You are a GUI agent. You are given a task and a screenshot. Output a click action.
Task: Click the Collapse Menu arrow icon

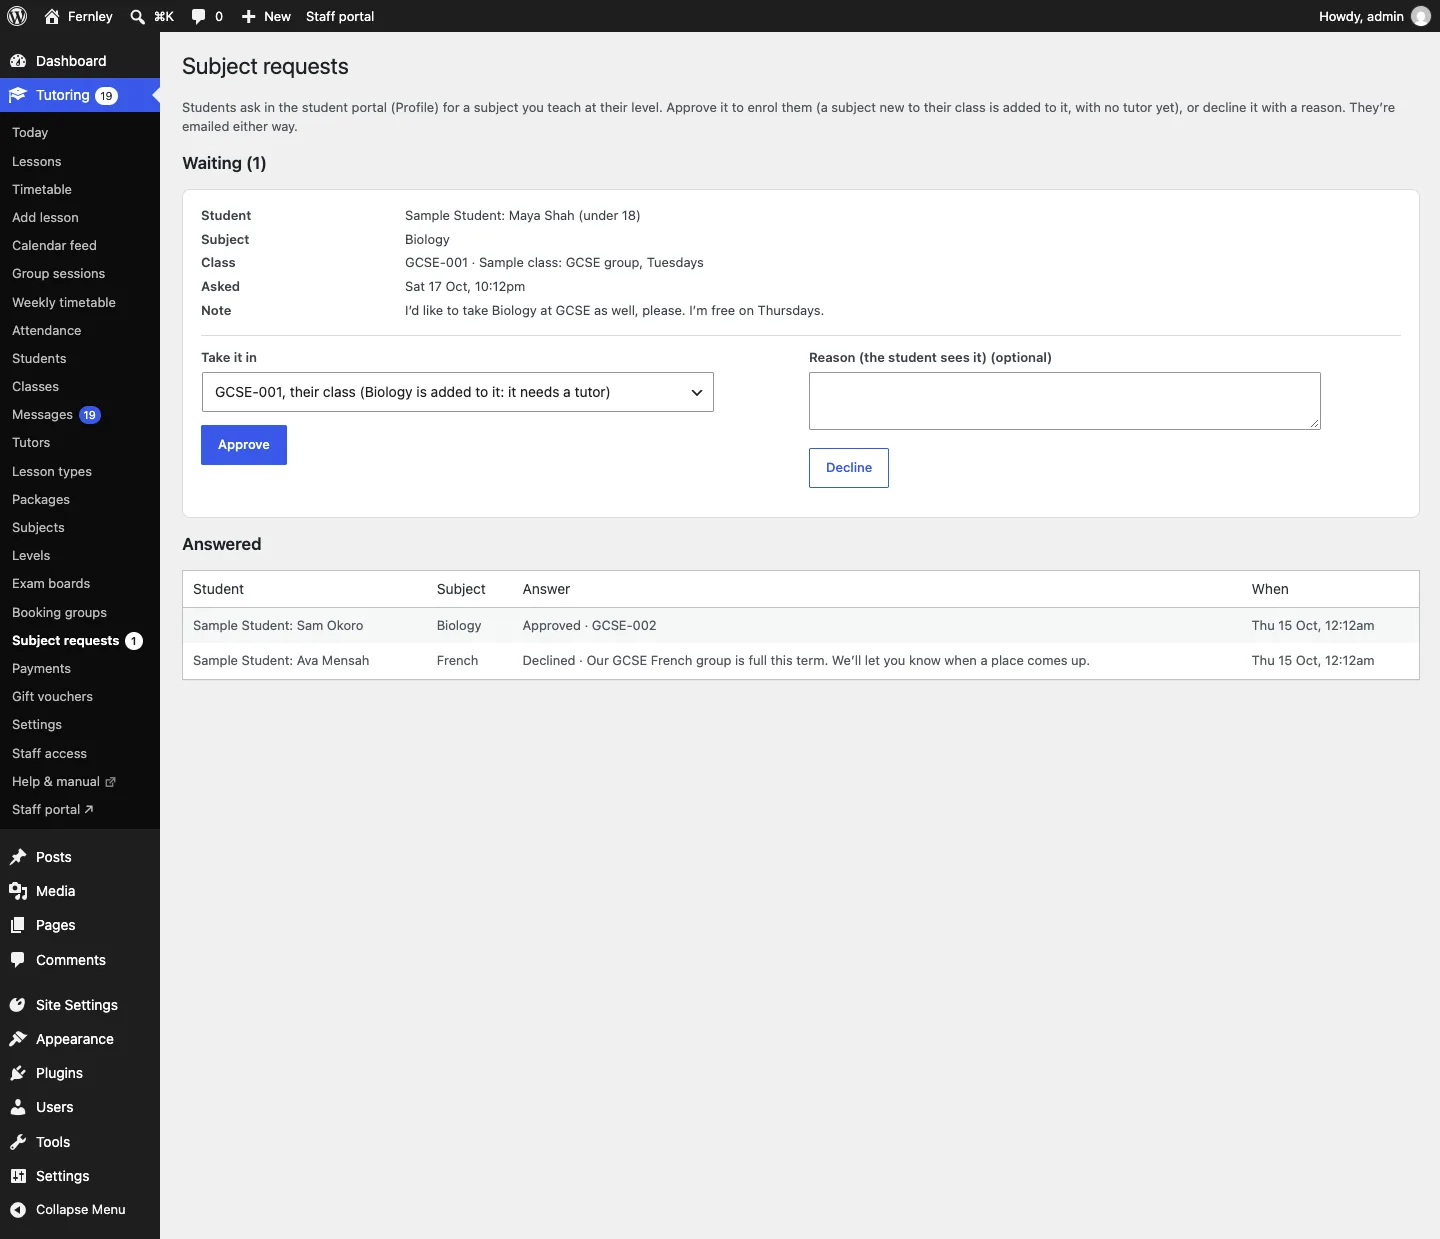click(x=18, y=1209)
